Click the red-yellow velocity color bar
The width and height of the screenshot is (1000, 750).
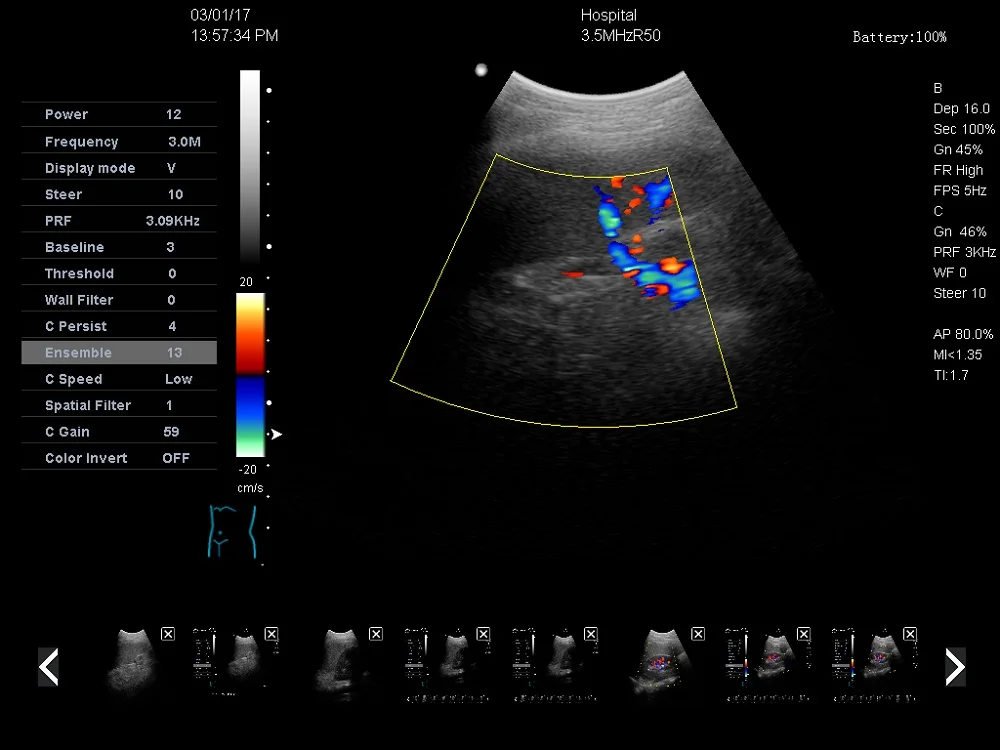[x=250, y=333]
